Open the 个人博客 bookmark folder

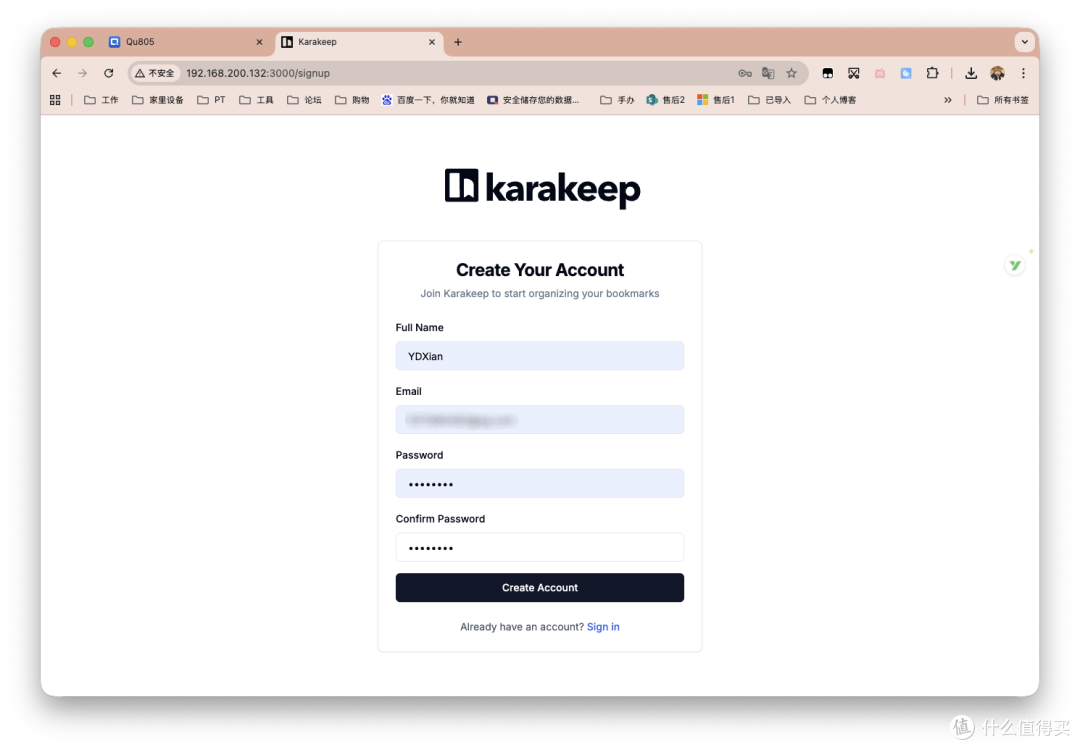pyautogui.click(x=831, y=100)
